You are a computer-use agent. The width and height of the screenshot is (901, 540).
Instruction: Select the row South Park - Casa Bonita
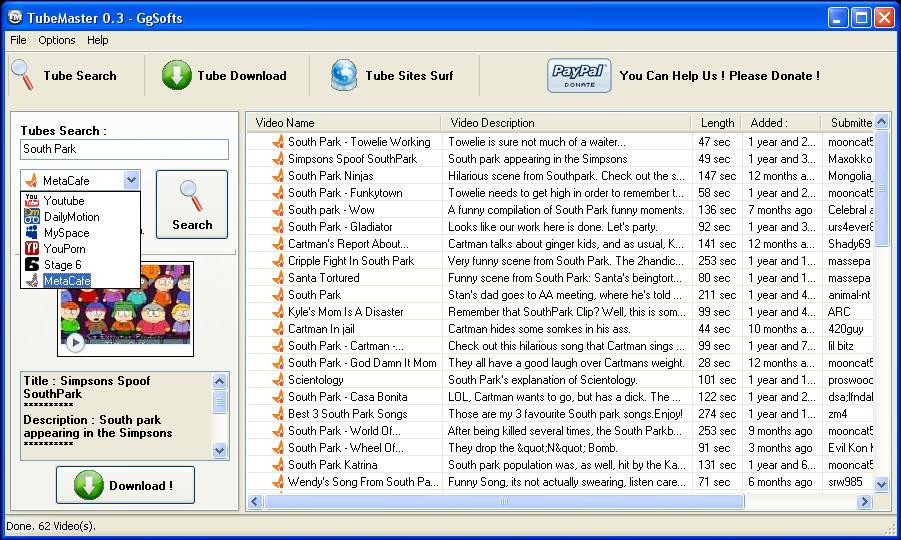560,397
